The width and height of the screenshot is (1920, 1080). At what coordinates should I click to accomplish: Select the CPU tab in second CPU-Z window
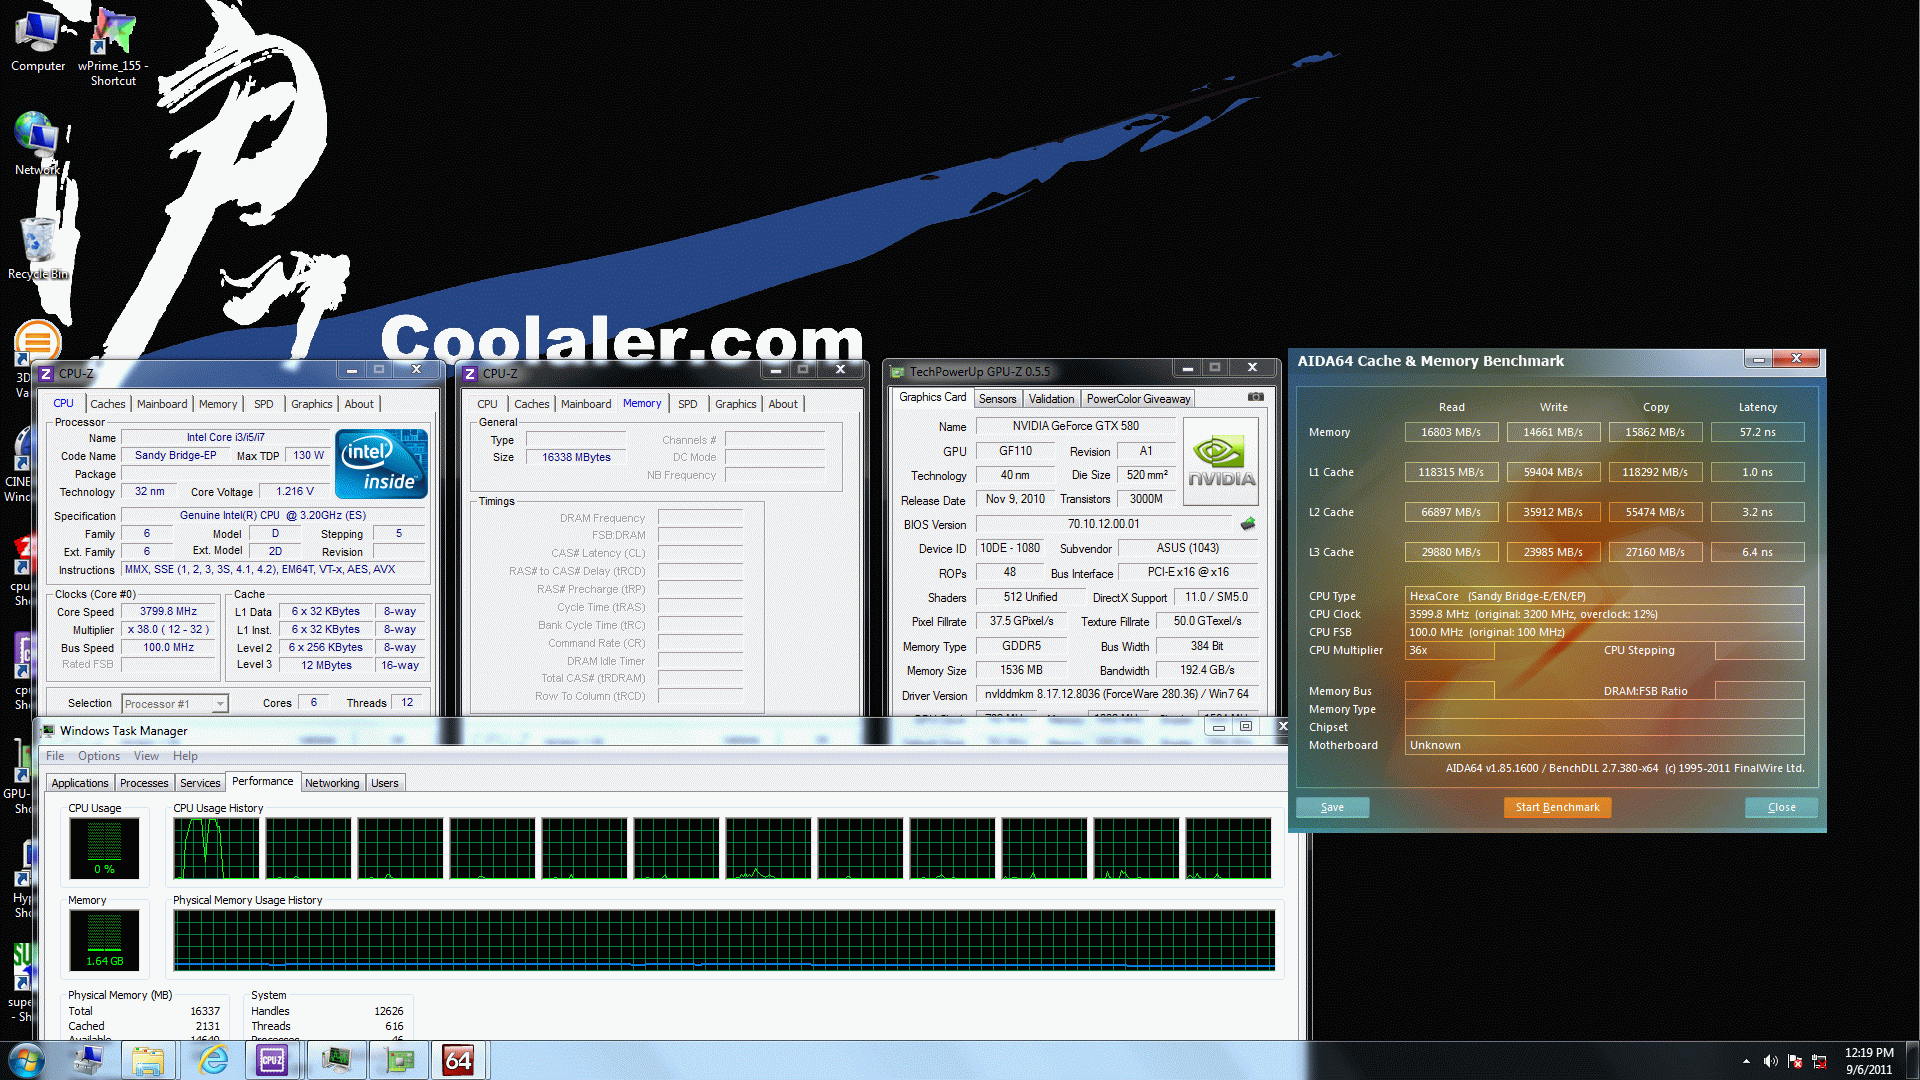(487, 404)
